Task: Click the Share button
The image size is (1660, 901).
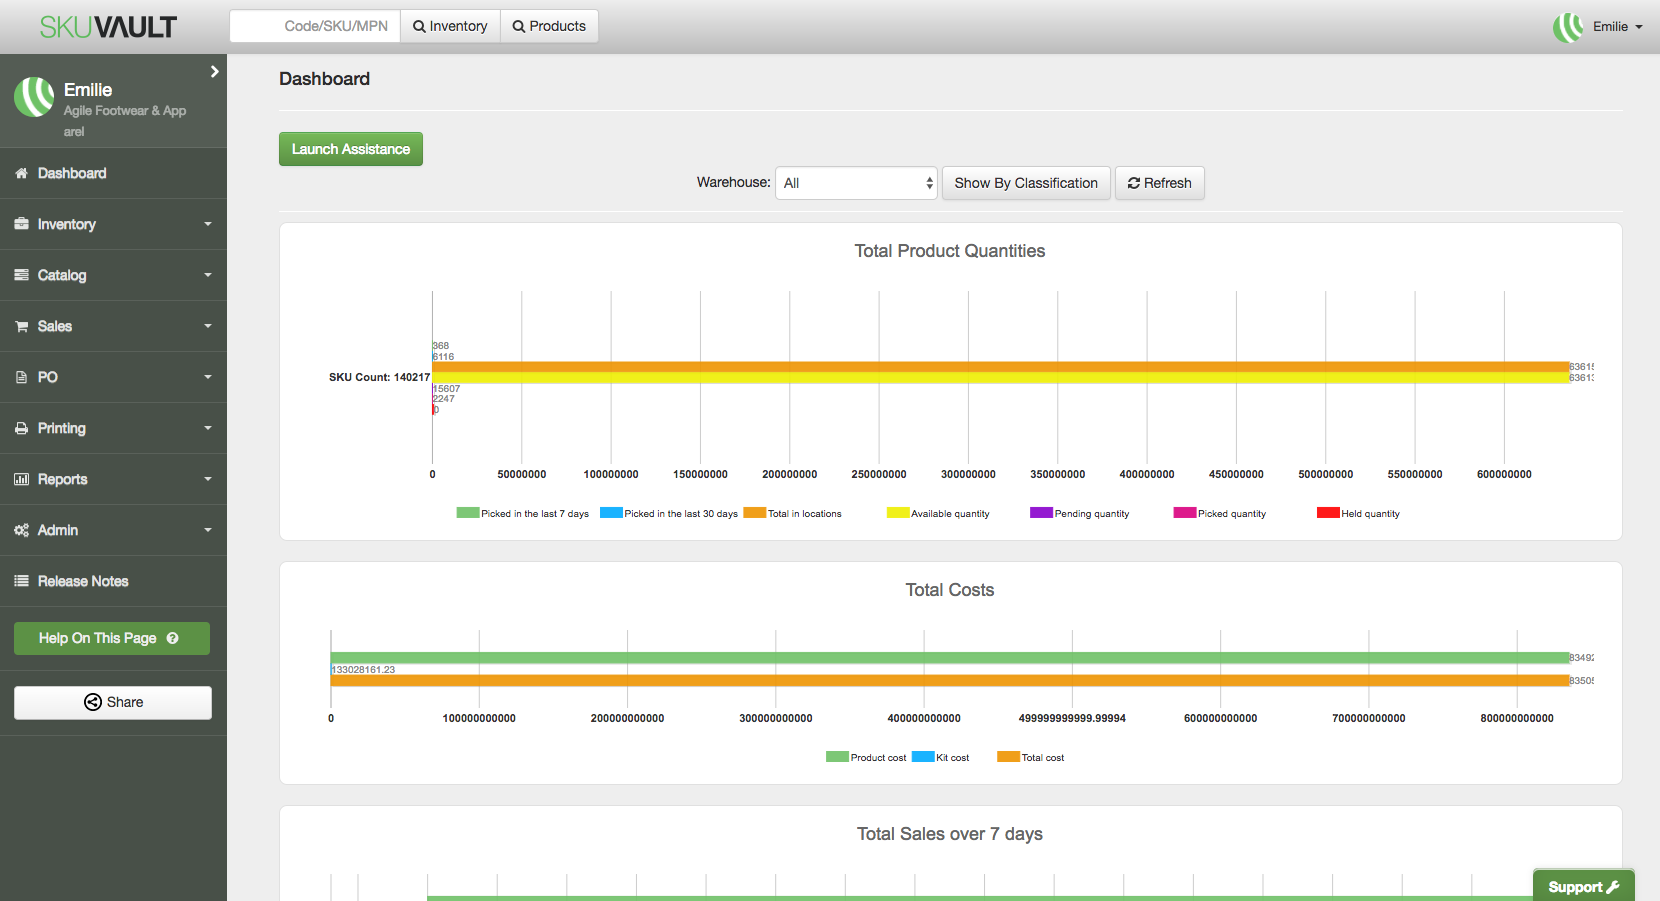Action: click(113, 702)
